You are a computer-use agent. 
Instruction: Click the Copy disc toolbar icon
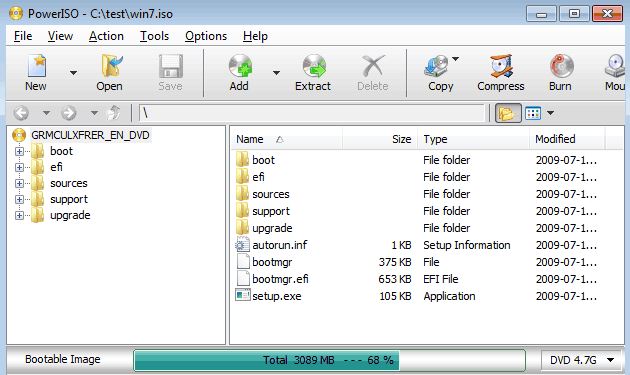coord(436,66)
